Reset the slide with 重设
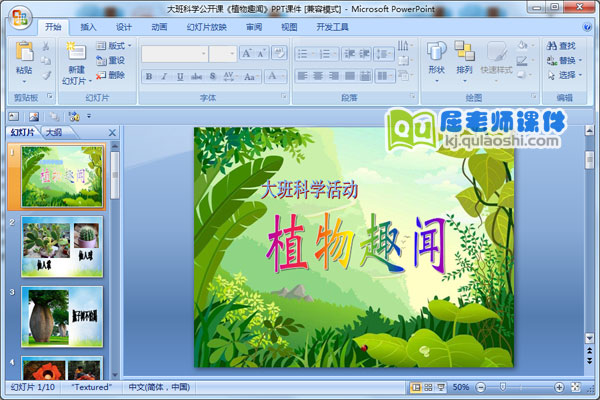The width and height of the screenshot is (600, 400). pos(110,60)
